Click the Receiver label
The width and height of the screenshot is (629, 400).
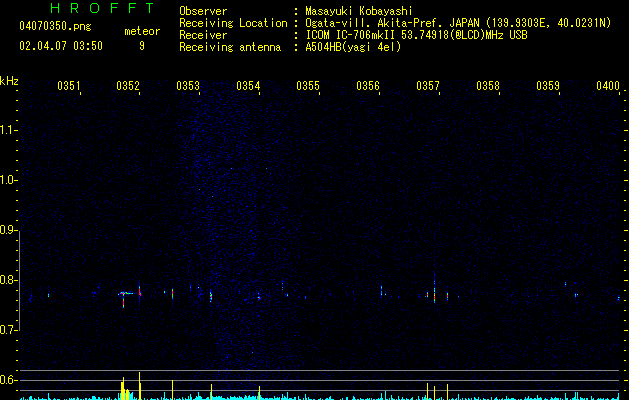click(x=203, y=35)
